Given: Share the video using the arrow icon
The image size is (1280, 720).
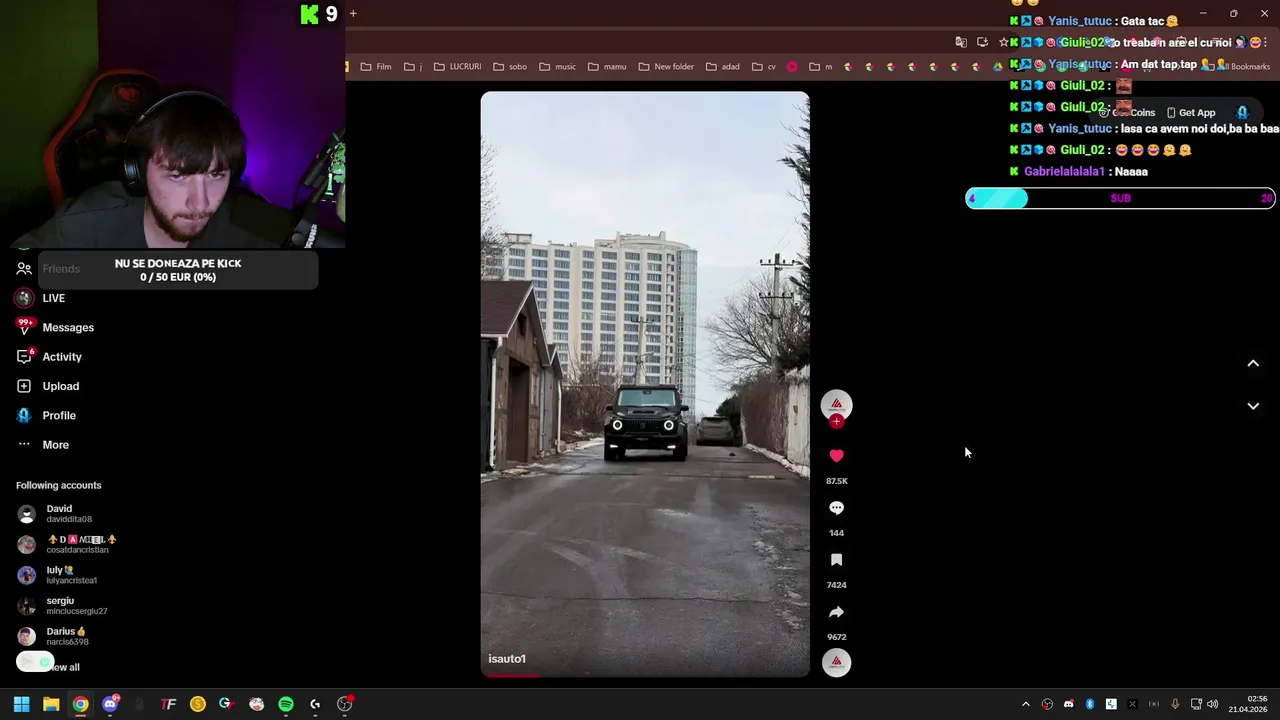Looking at the screenshot, I should tap(836, 612).
